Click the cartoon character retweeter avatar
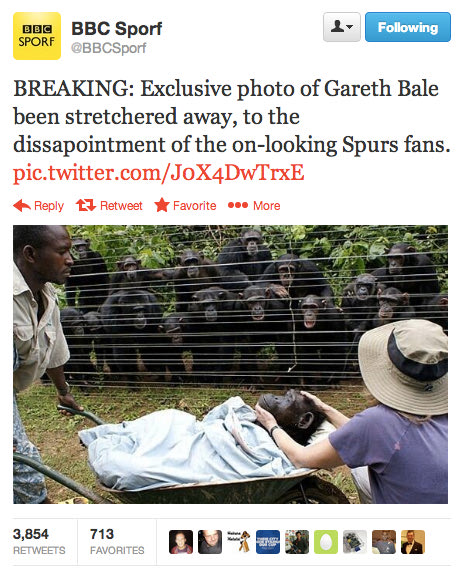 [x=239, y=542]
